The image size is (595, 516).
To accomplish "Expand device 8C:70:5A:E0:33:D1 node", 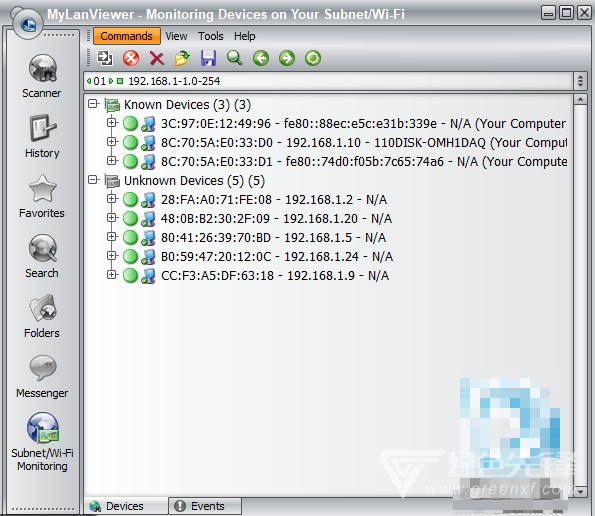I will point(112,160).
